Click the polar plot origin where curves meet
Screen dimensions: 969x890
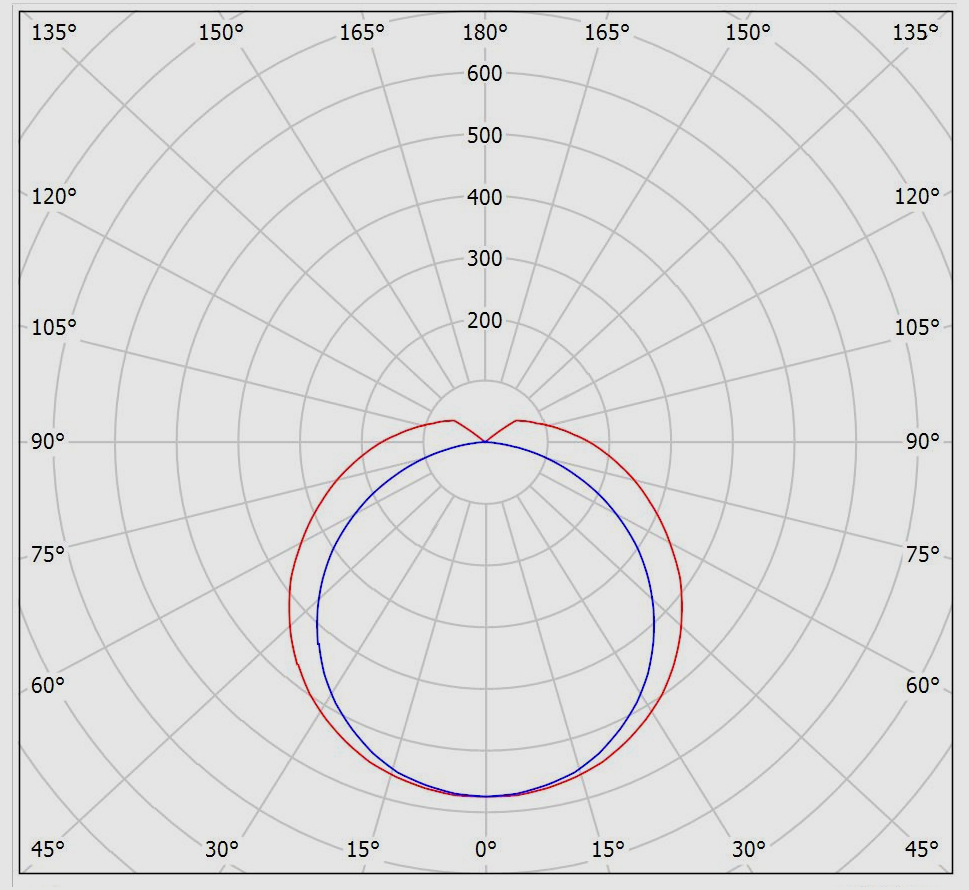[x=485, y=441]
